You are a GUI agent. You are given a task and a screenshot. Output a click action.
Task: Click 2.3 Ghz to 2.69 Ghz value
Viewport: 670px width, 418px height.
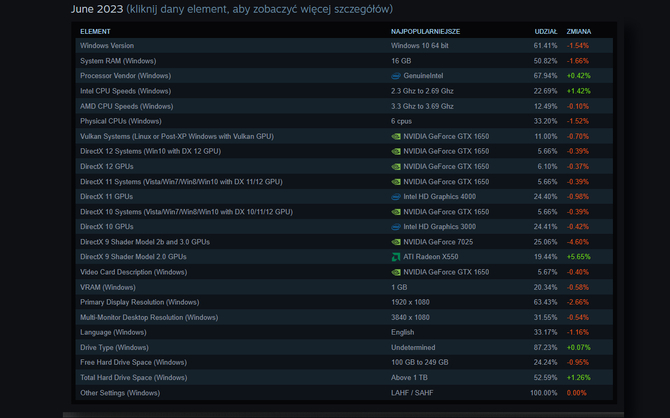pos(422,91)
